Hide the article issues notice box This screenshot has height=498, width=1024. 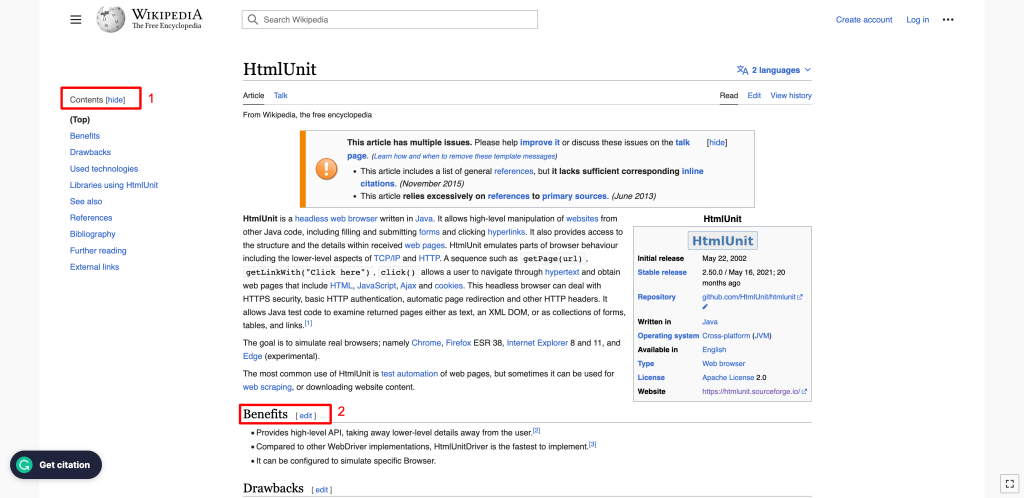pyautogui.click(x=716, y=143)
